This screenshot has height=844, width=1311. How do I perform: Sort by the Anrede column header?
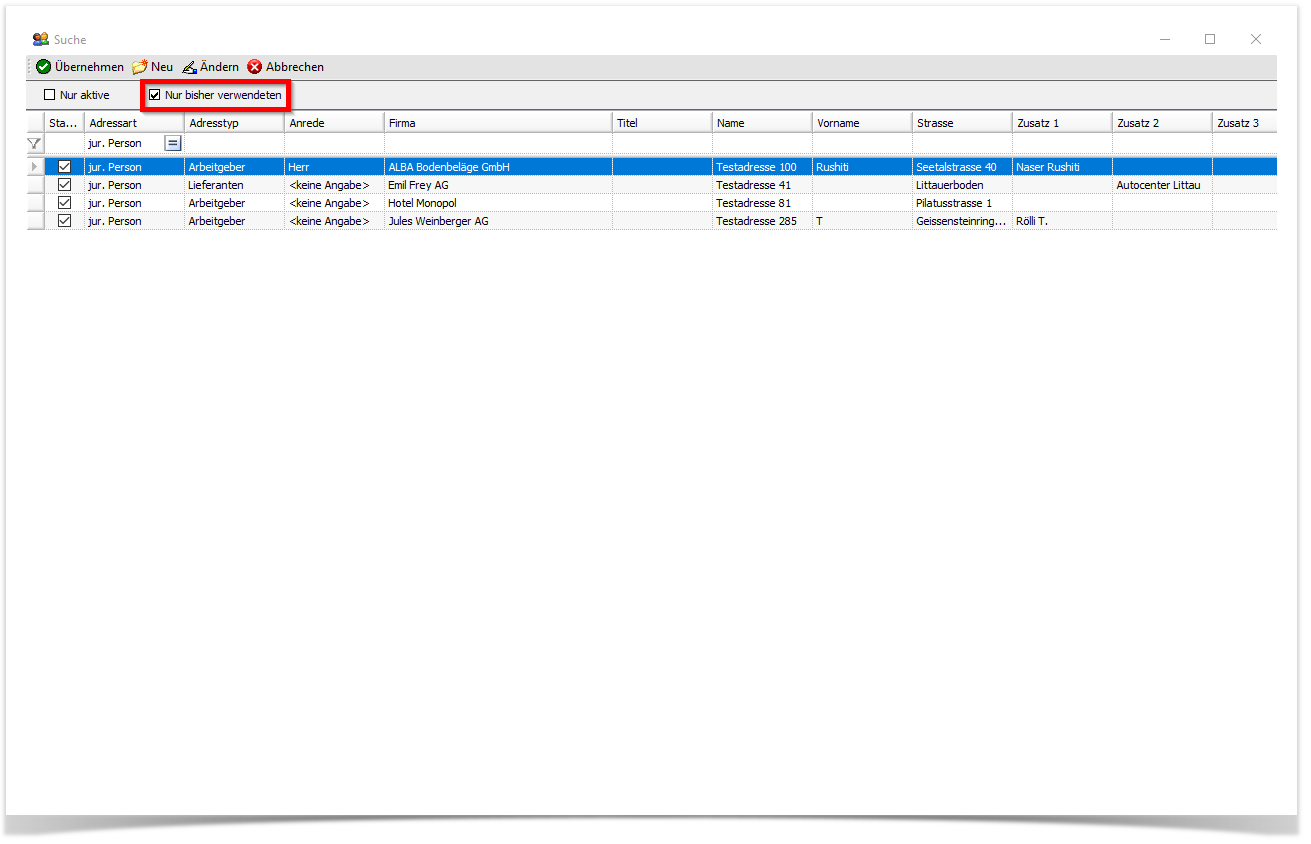[x=335, y=123]
